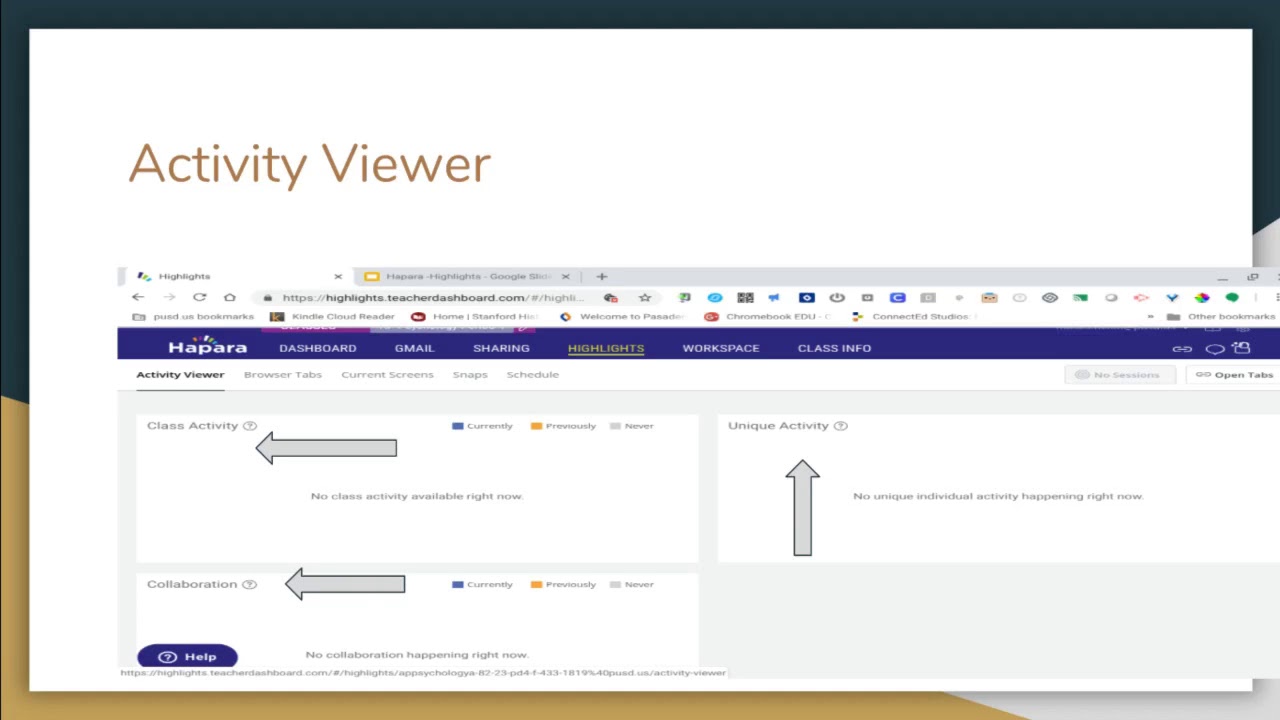Open Collaboration help question mark
This screenshot has width=1280, height=720.
[x=250, y=584]
